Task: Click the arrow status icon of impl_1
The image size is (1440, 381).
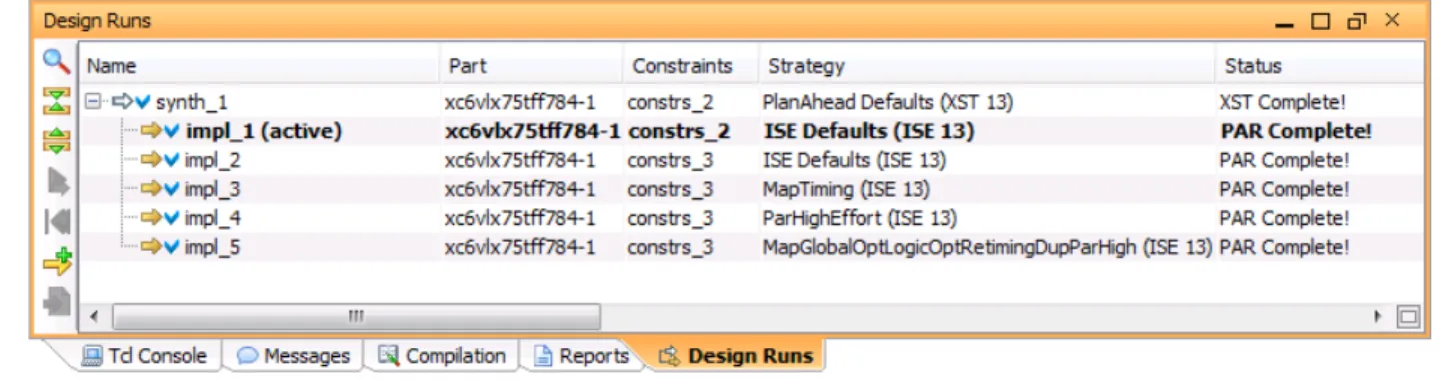Action: (151, 131)
